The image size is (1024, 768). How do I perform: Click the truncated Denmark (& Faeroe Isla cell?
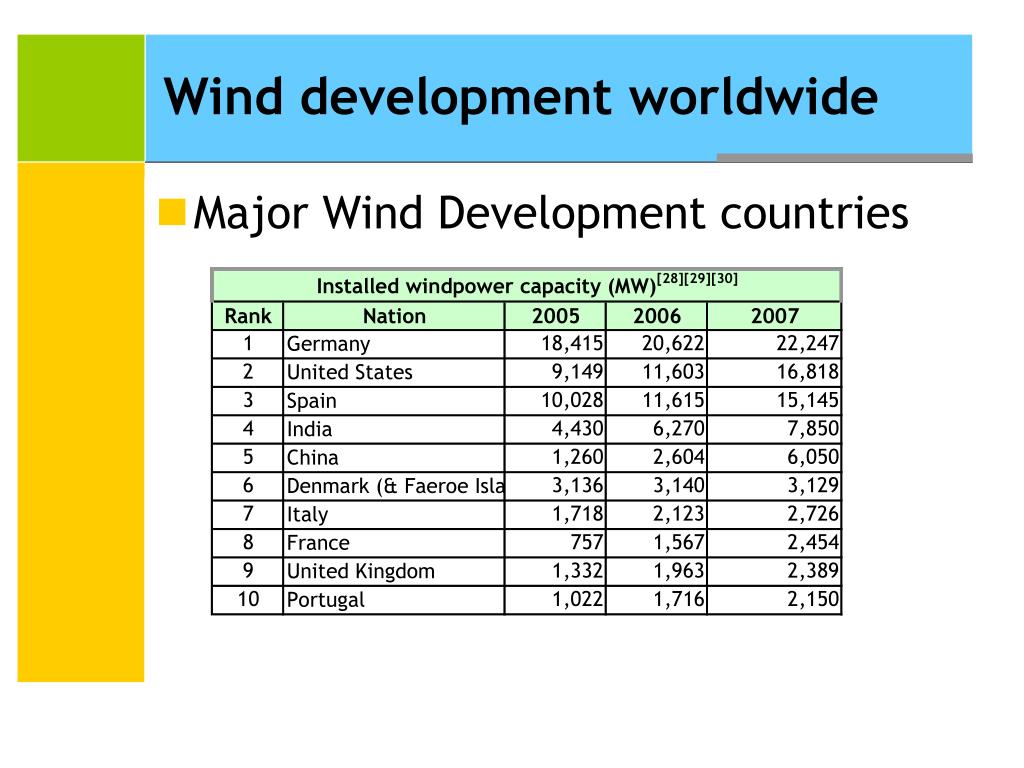click(x=394, y=486)
